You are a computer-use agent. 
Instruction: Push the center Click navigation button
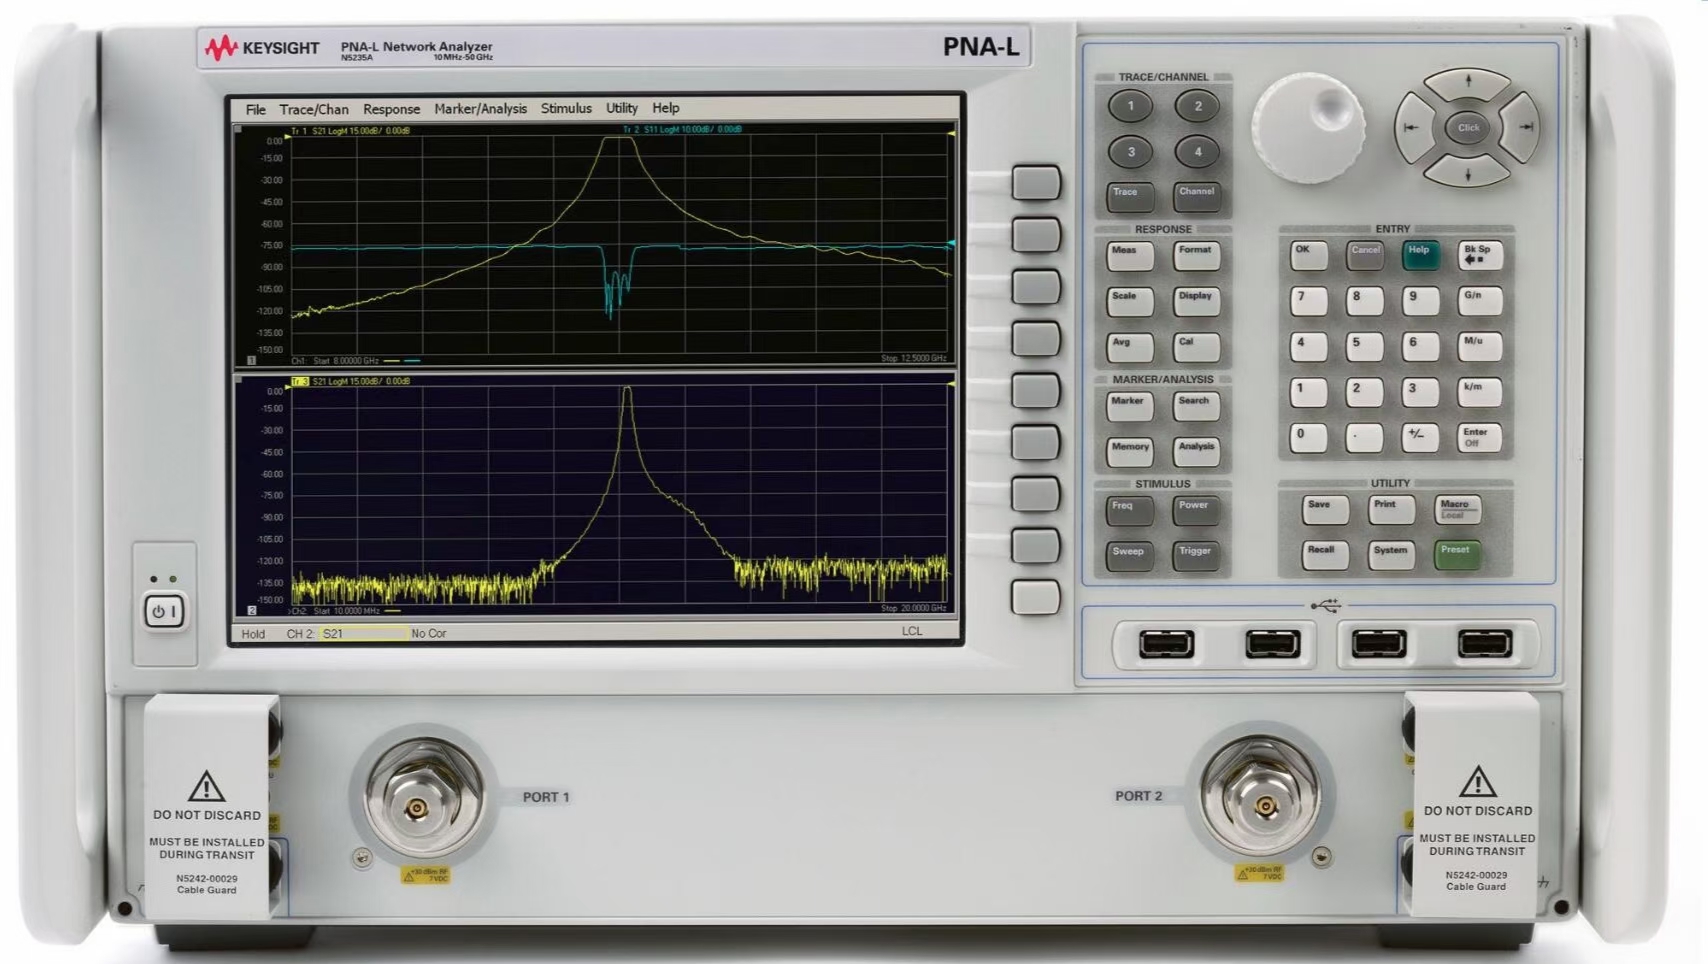coord(1468,128)
